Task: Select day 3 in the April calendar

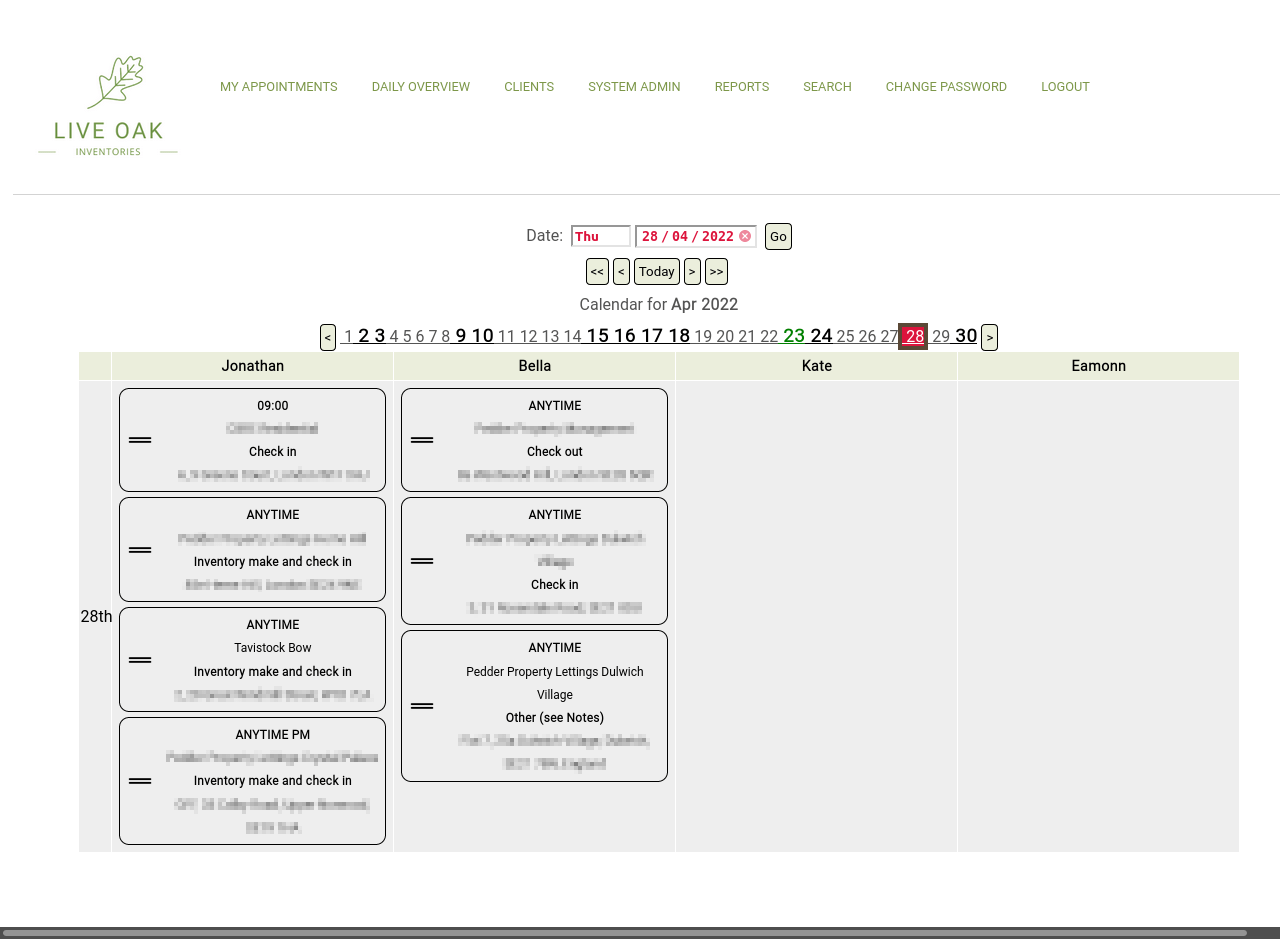Action: (x=380, y=336)
